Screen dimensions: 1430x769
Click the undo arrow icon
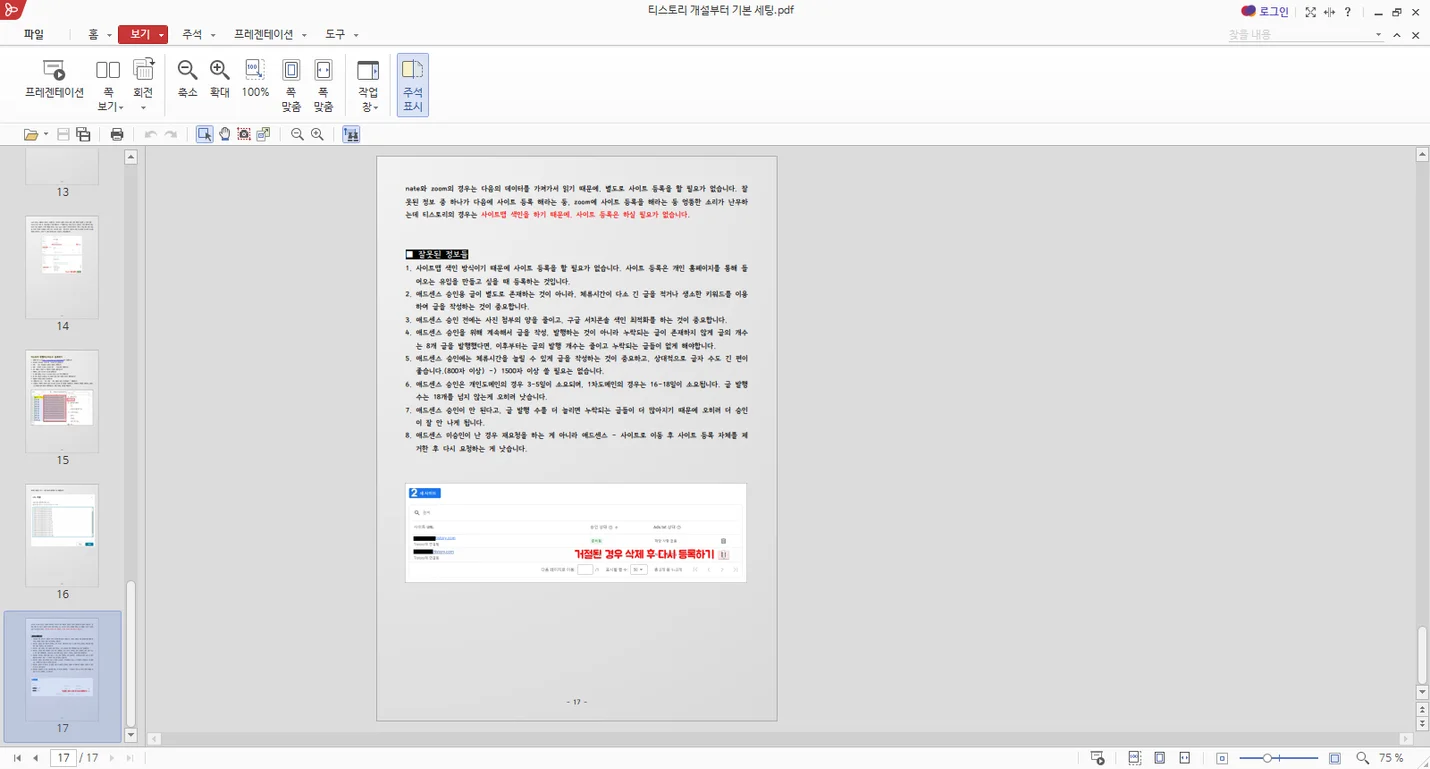[x=150, y=134]
